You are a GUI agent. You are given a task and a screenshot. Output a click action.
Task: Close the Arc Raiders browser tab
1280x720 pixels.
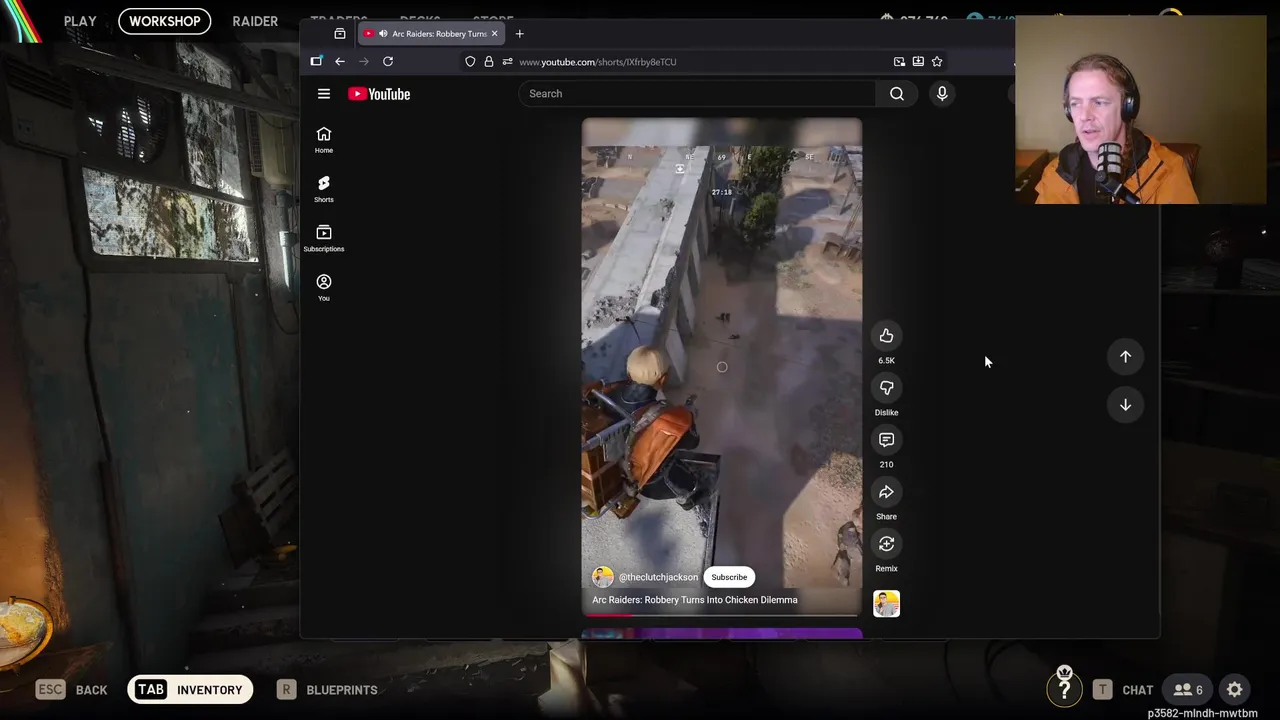click(494, 34)
